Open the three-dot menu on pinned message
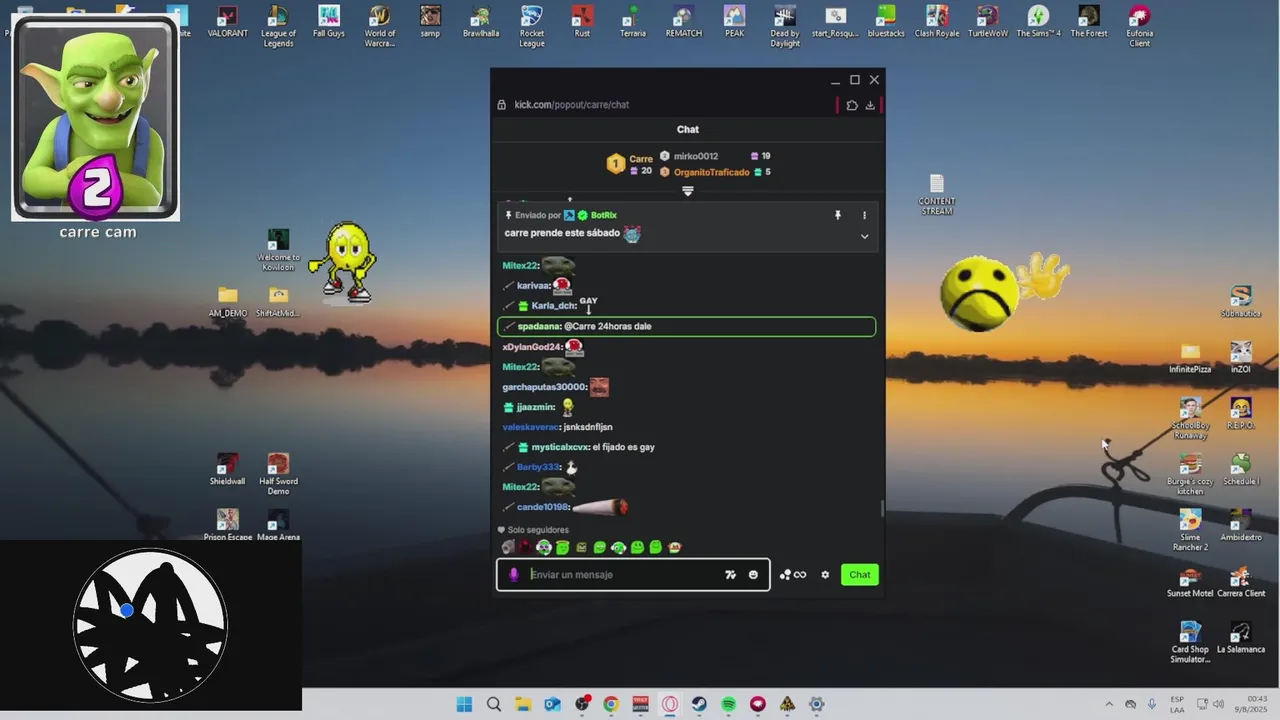This screenshot has height=720, width=1280. pos(864,215)
